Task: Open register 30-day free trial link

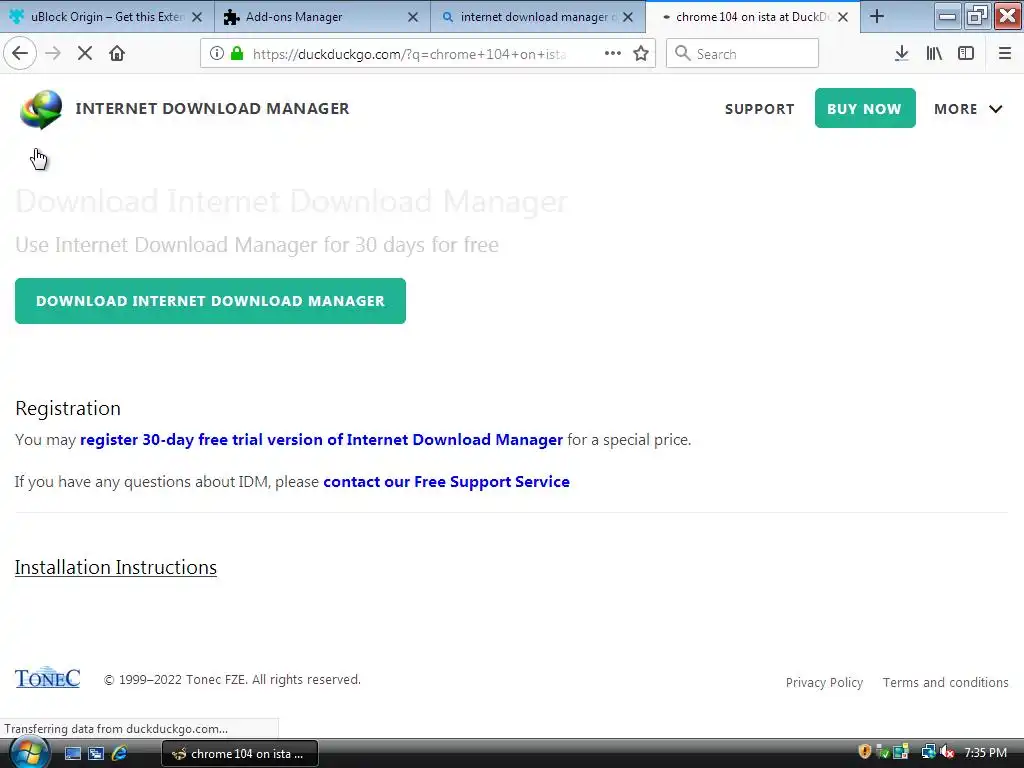Action: pyautogui.click(x=321, y=440)
